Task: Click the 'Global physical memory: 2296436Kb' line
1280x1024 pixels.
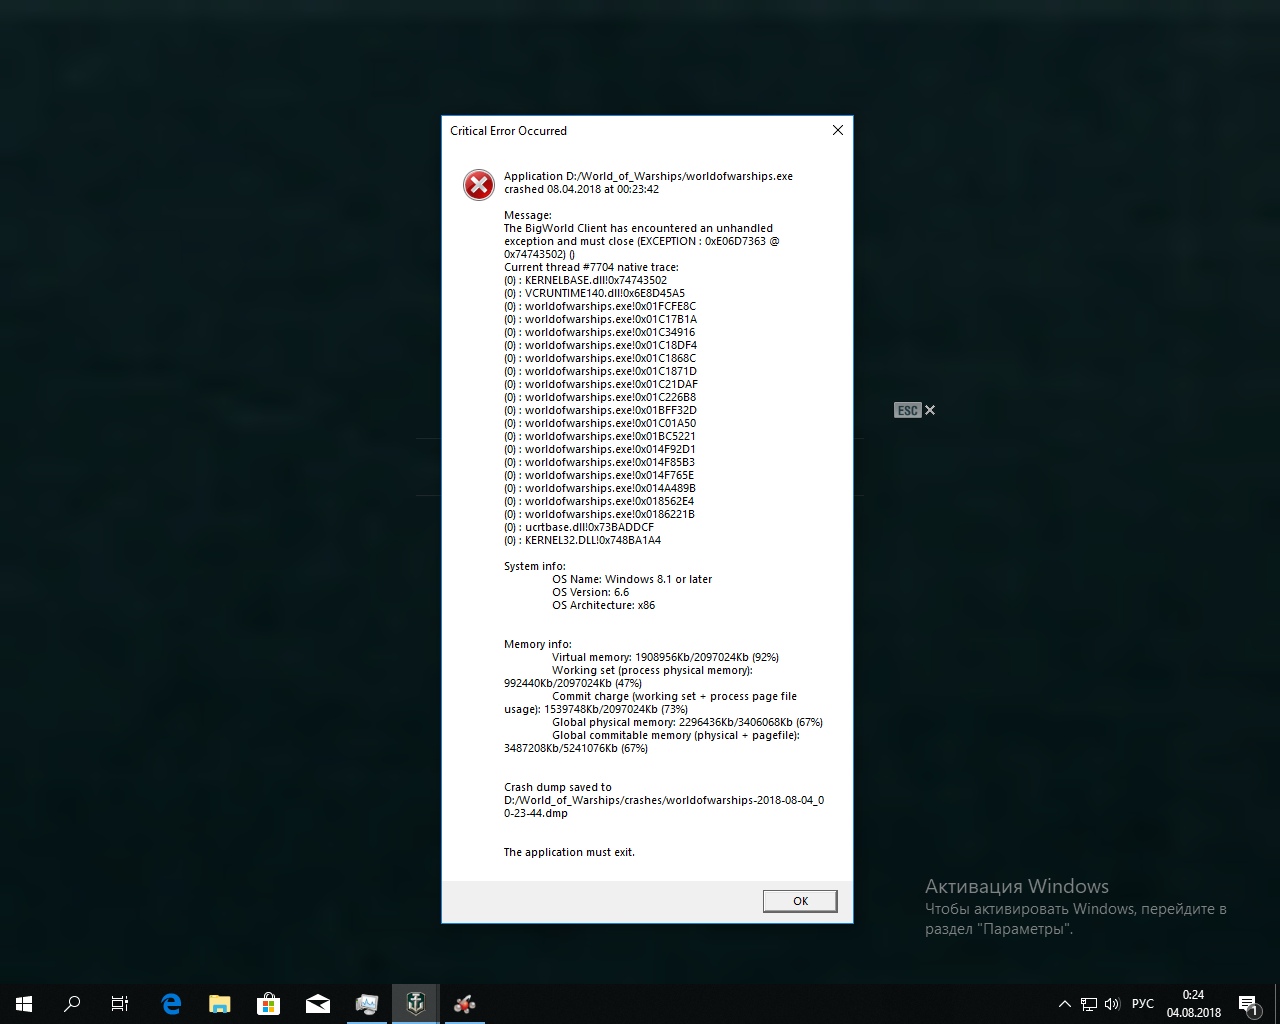Action: pyautogui.click(x=688, y=722)
